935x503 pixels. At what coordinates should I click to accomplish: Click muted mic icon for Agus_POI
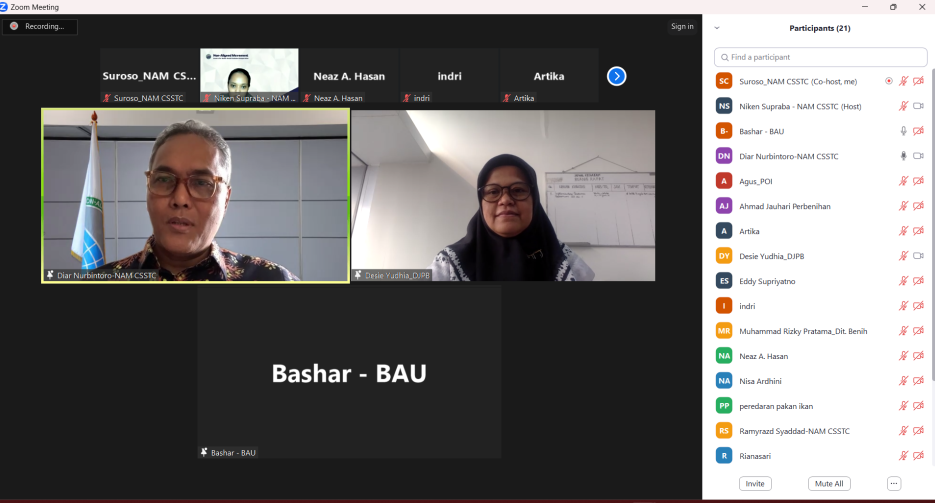click(903, 181)
